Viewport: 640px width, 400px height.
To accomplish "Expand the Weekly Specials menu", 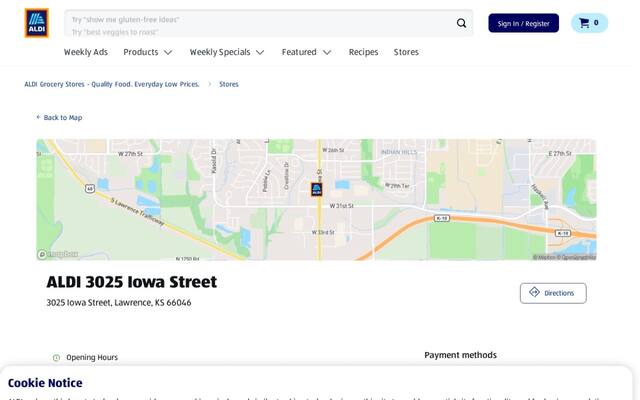I will [227, 52].
